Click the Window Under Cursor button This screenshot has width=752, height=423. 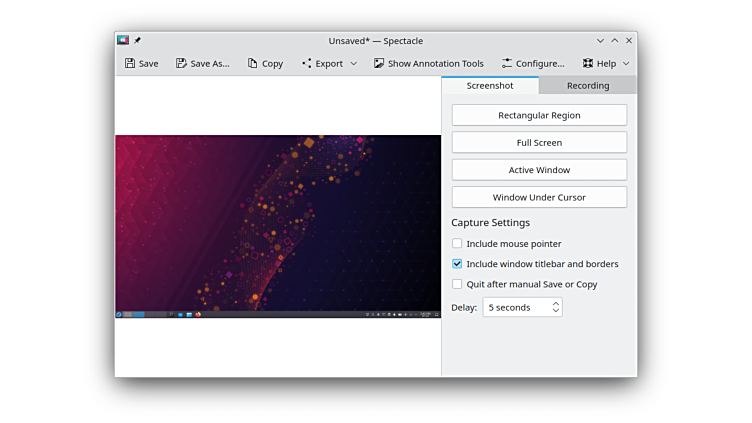coord(539,197)
